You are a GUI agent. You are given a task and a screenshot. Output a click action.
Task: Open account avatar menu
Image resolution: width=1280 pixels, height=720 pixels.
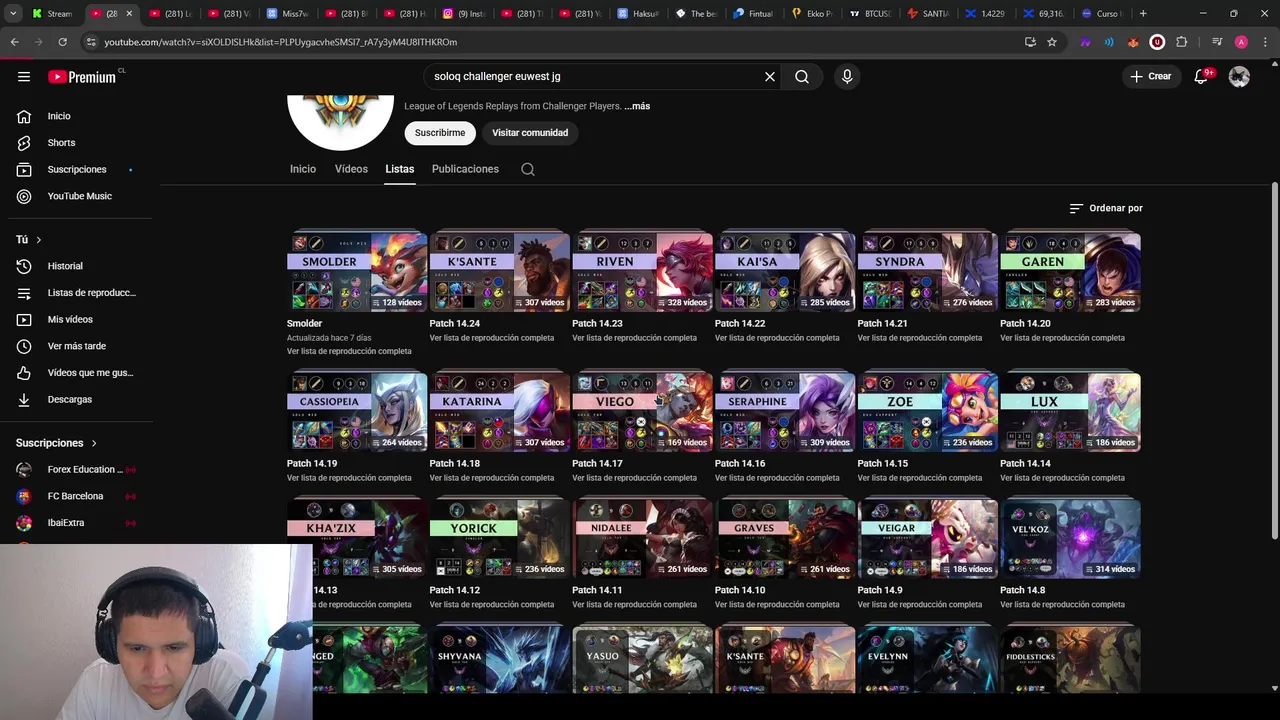[1239, 76]
